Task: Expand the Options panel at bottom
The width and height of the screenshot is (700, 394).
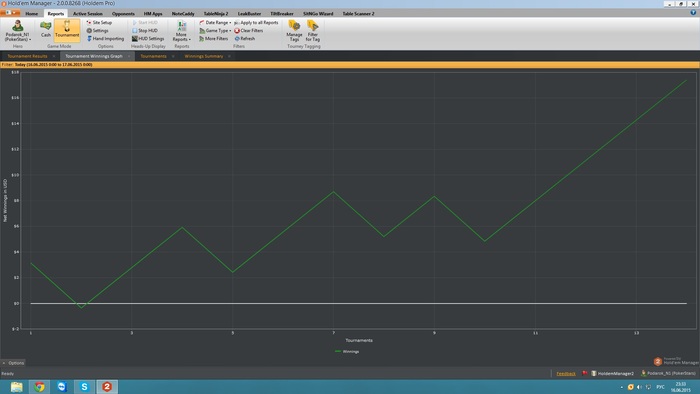Action: tap(13, 363)
